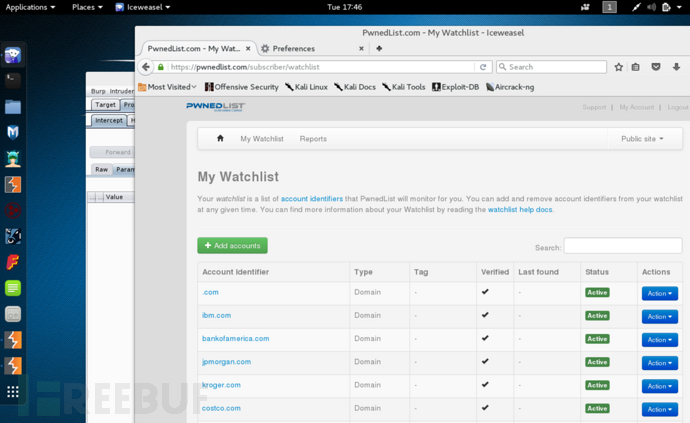
Task: Launch Faraday F icon in the dock
Action: coord(13,262)
